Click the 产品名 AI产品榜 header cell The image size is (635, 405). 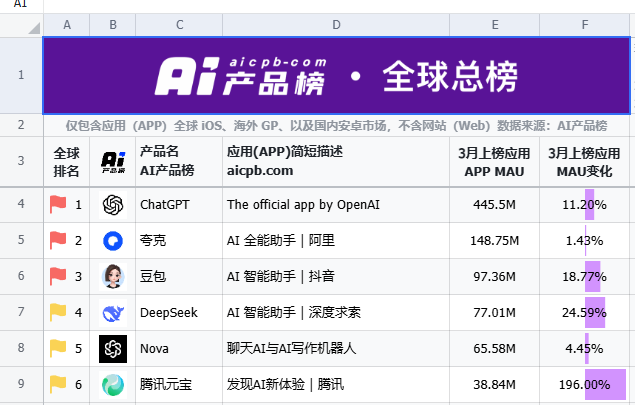(179, 162)
